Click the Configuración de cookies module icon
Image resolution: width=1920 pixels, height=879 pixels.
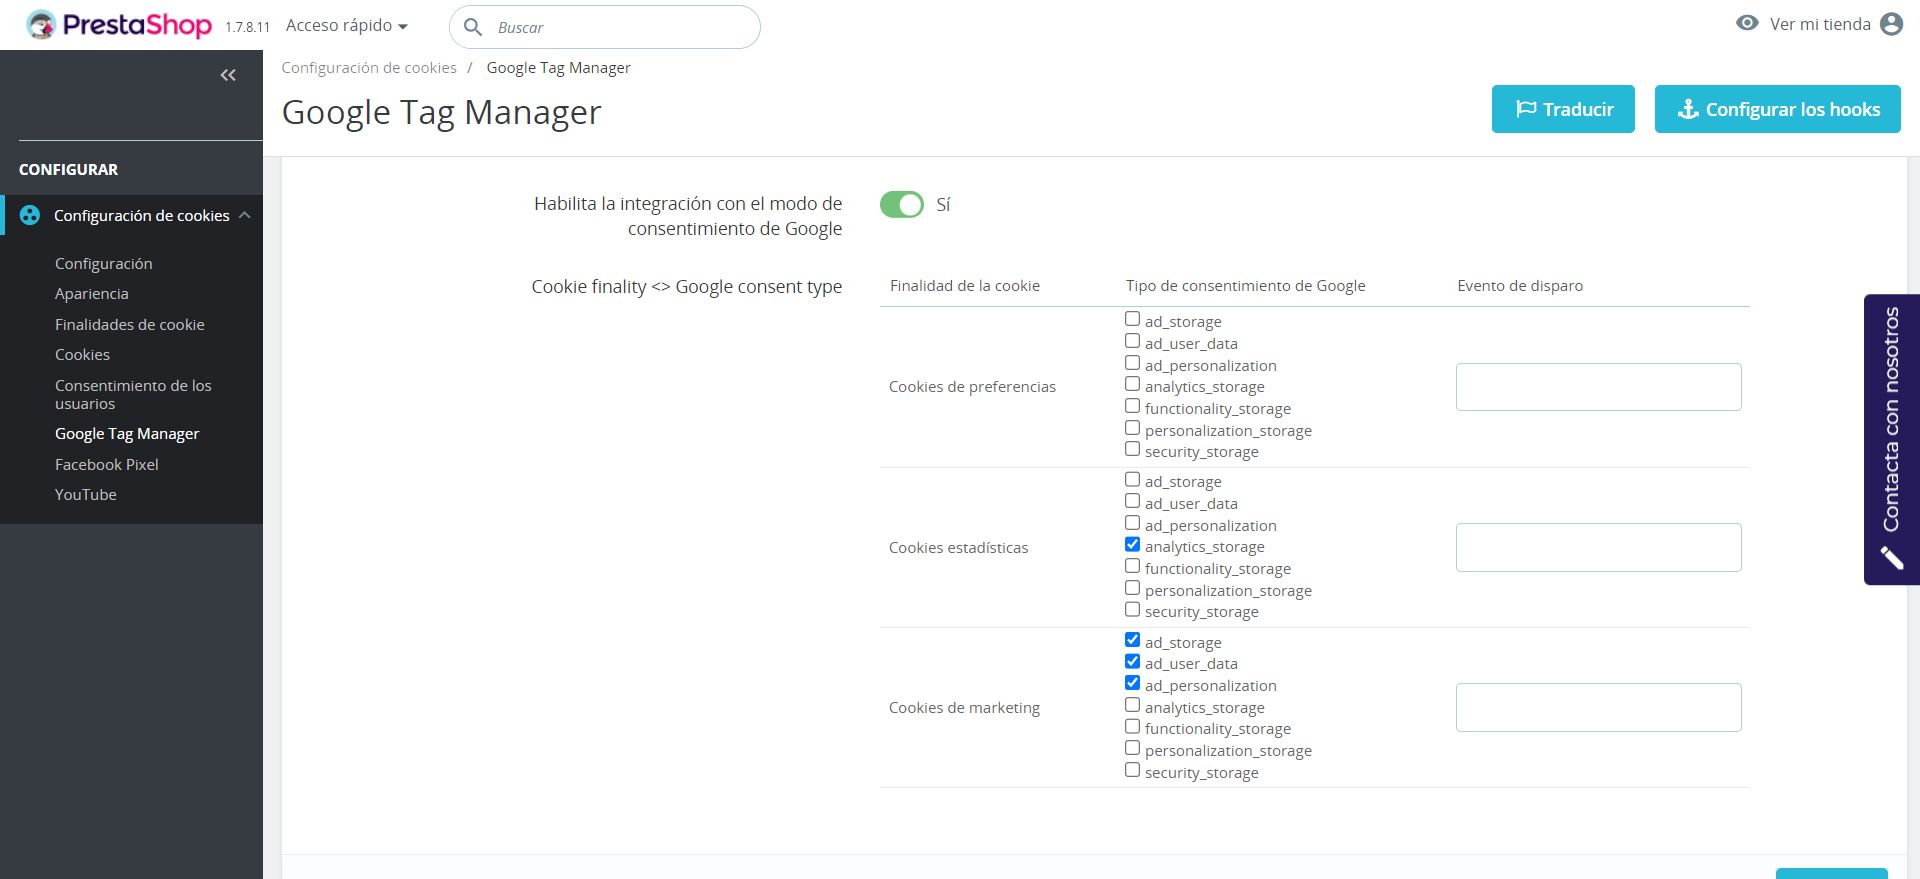click(30, 215)
